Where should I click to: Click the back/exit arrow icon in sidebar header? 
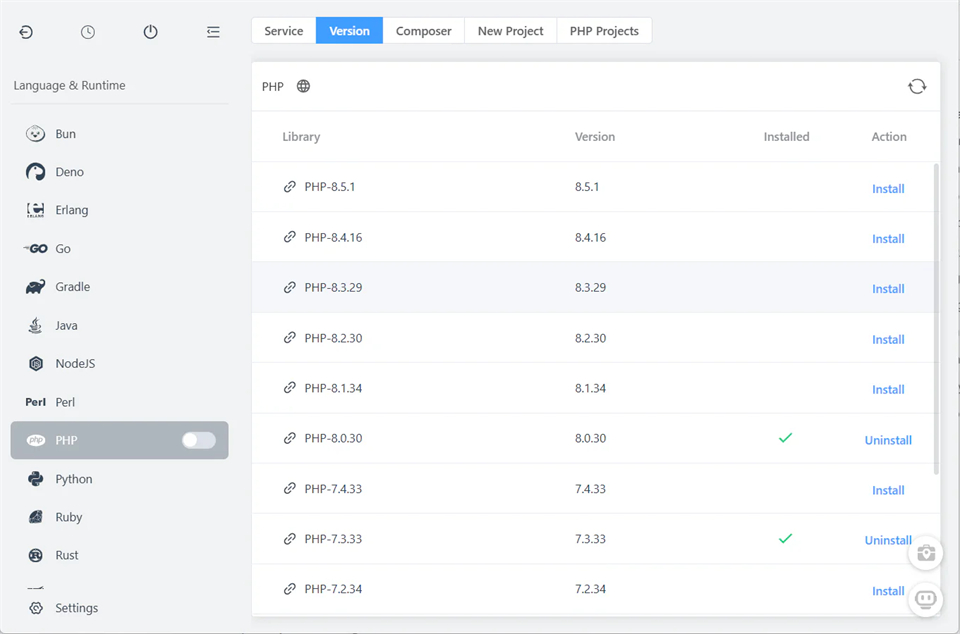(x=26, y=32)
